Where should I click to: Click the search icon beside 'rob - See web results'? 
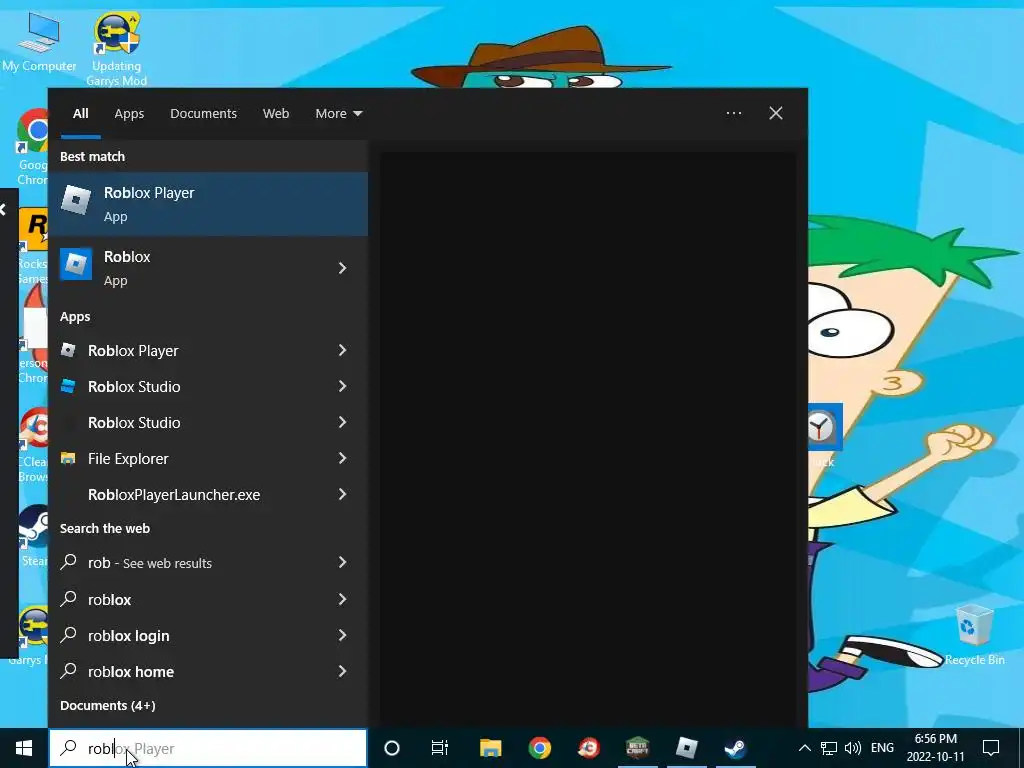(x=69, y=562)
